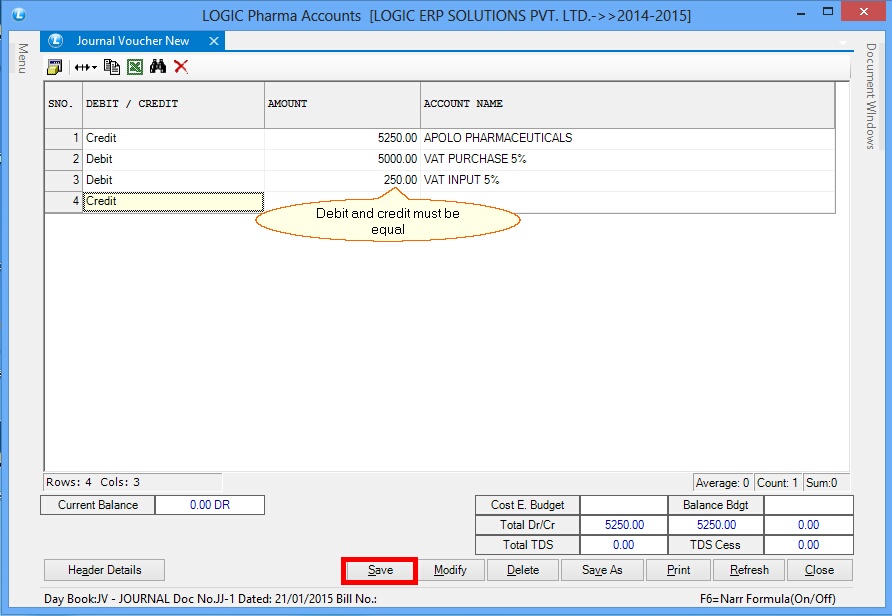Export the grid using the Excel icon
The height and width of the screenshot is (616, 892).
(134, 67)
